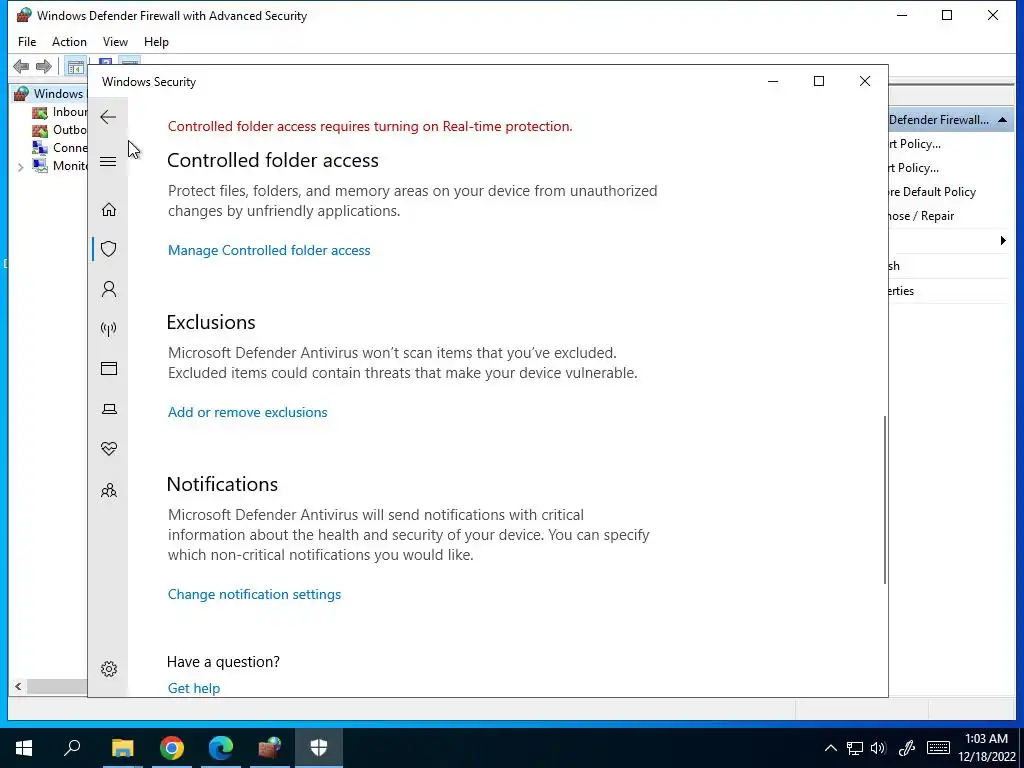Click the Controlled folder access heading
The width and height of the screenshot is (1024, 768).
tap(273, 160)
